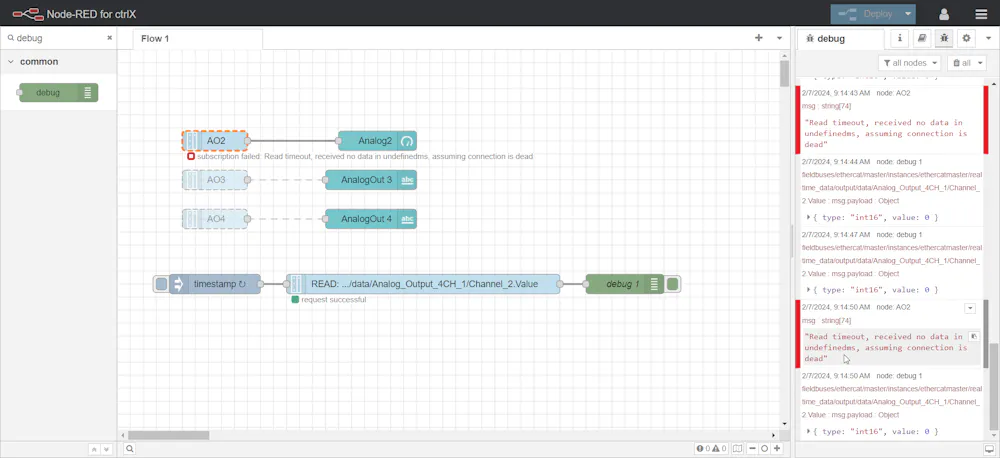Click the Deploy button

[x=865, y=14]
